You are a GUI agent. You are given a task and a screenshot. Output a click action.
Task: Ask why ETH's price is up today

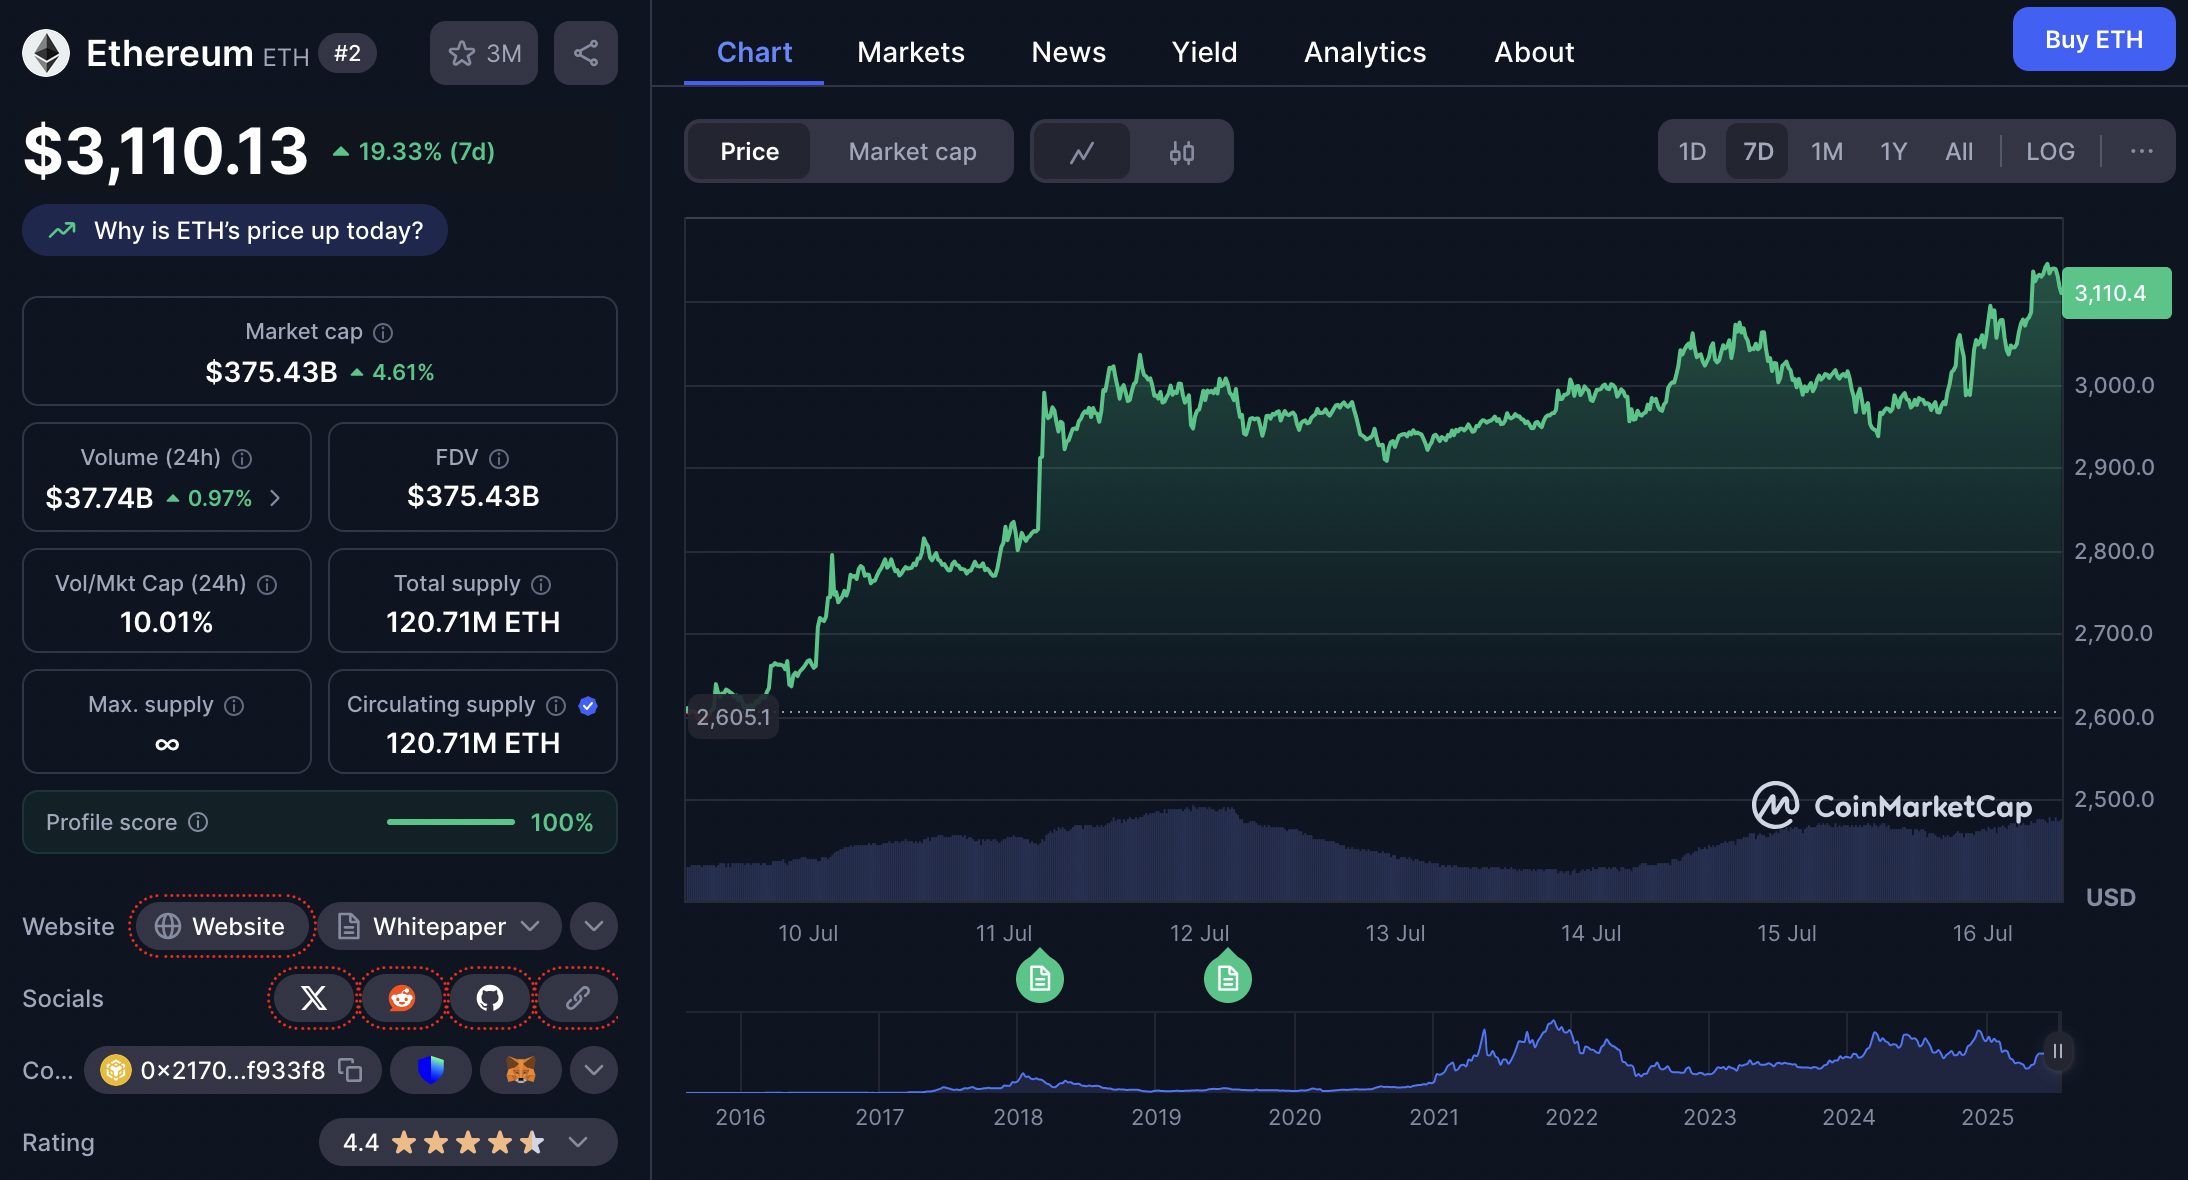coord(235,230)
